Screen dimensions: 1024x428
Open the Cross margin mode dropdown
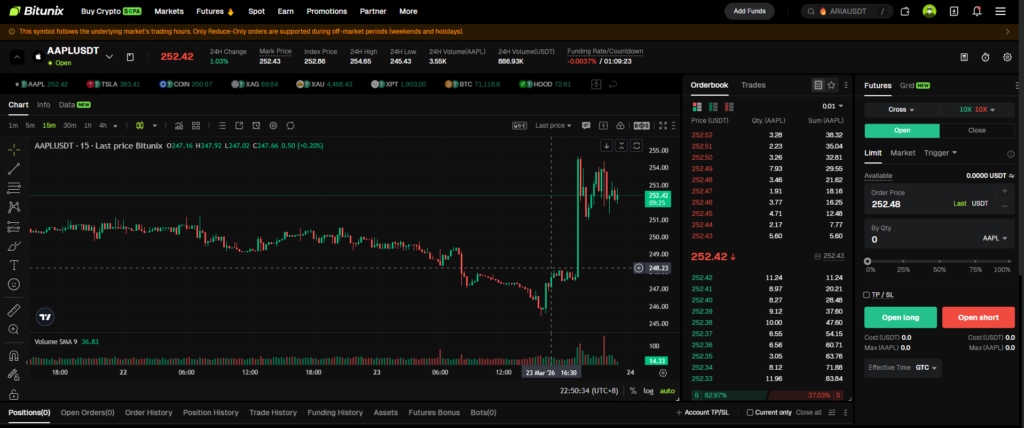pos(901,109)
